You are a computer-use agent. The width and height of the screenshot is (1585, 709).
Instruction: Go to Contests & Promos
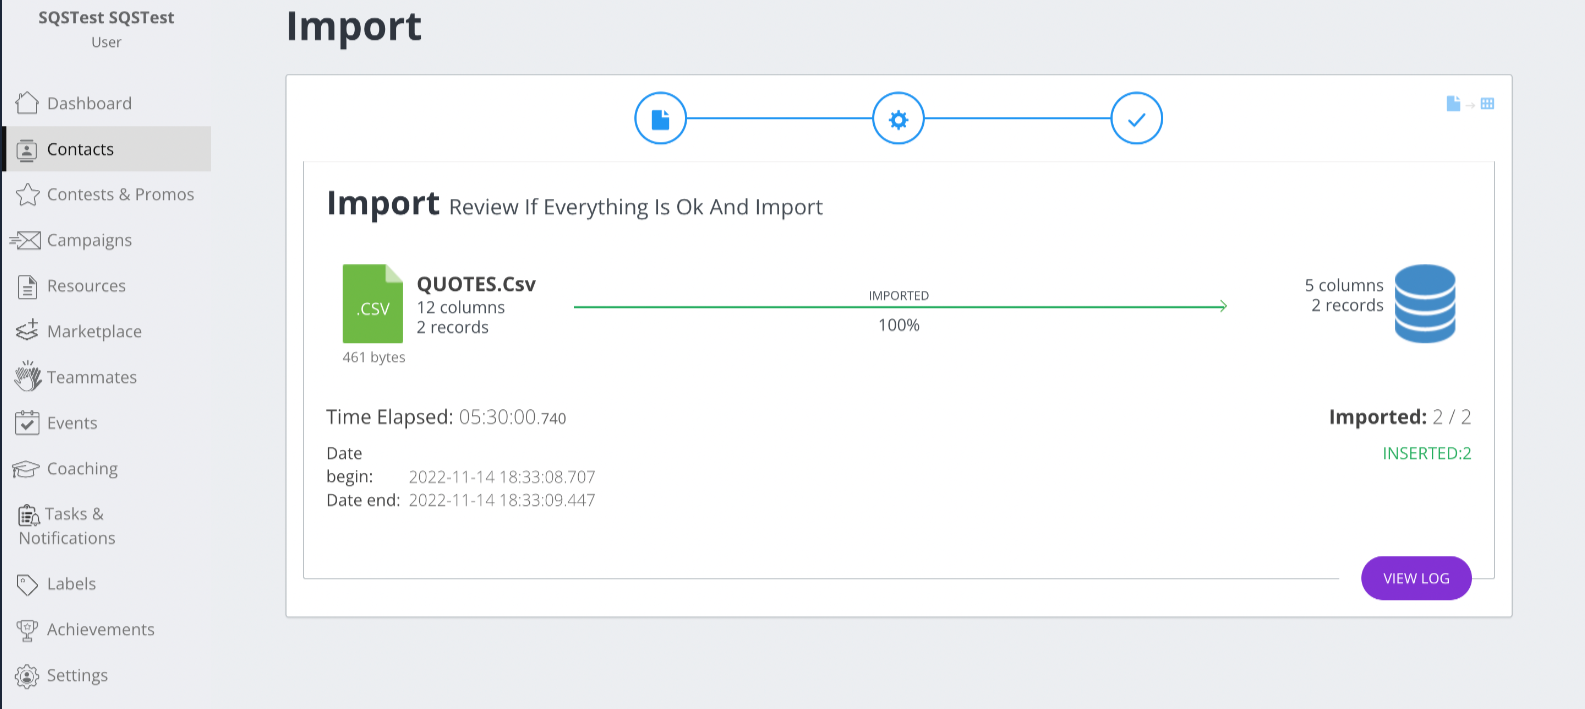point(120,195)
